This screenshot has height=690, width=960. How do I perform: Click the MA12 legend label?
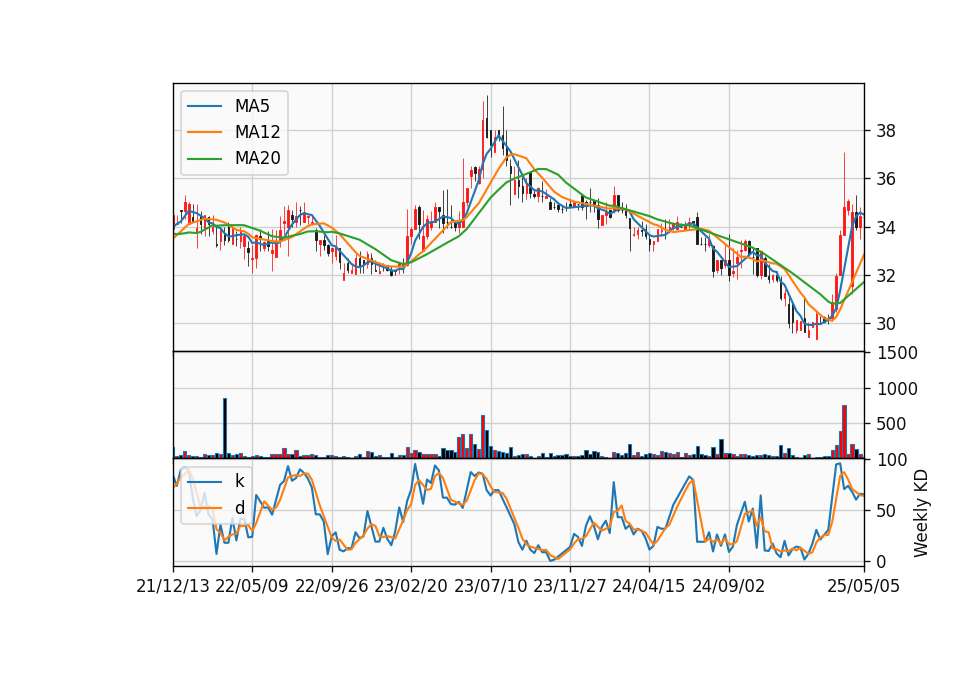(x=257, y=132)
